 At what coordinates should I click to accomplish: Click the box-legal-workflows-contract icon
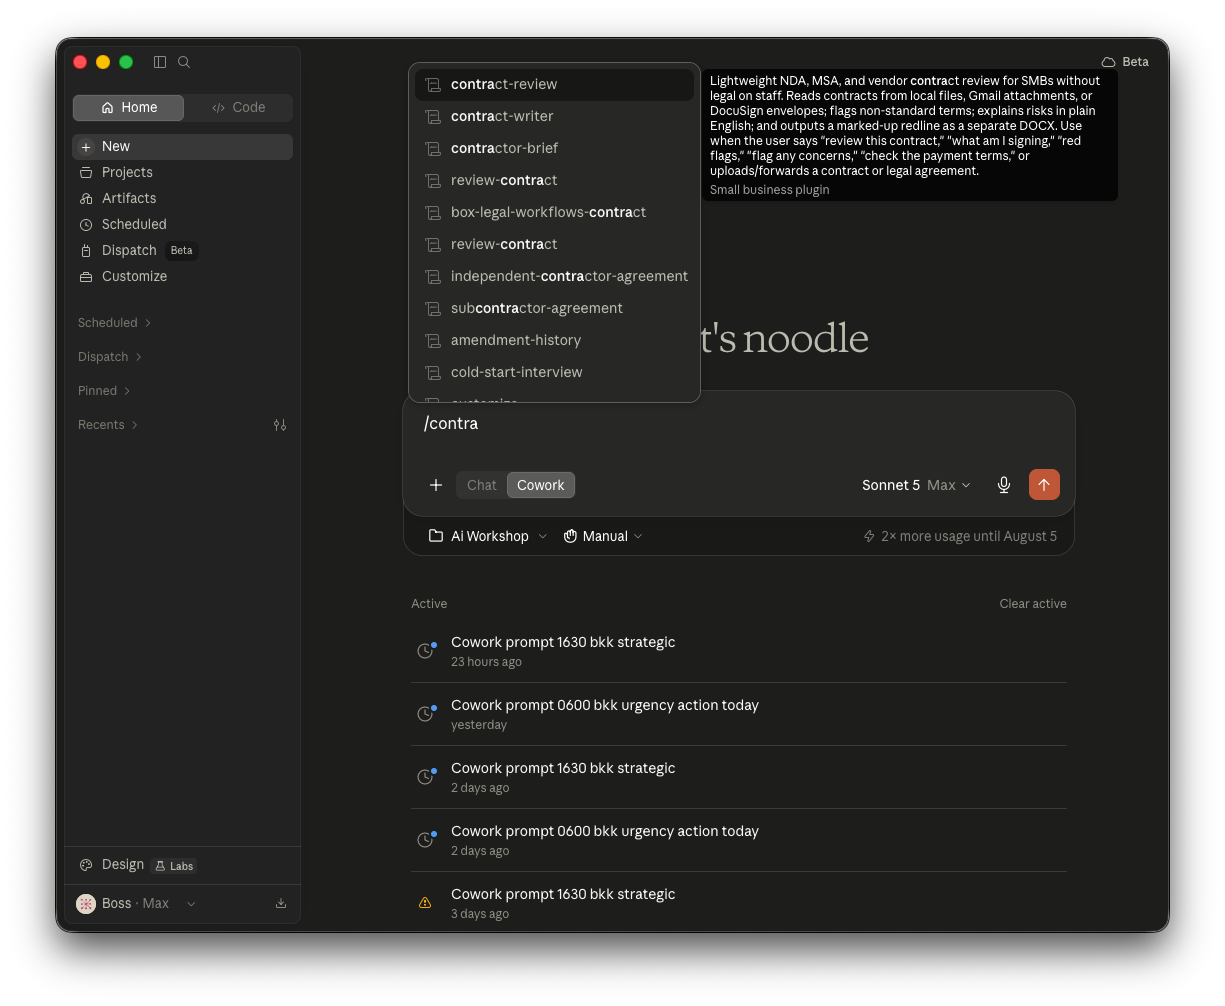[x=433, y=213]
